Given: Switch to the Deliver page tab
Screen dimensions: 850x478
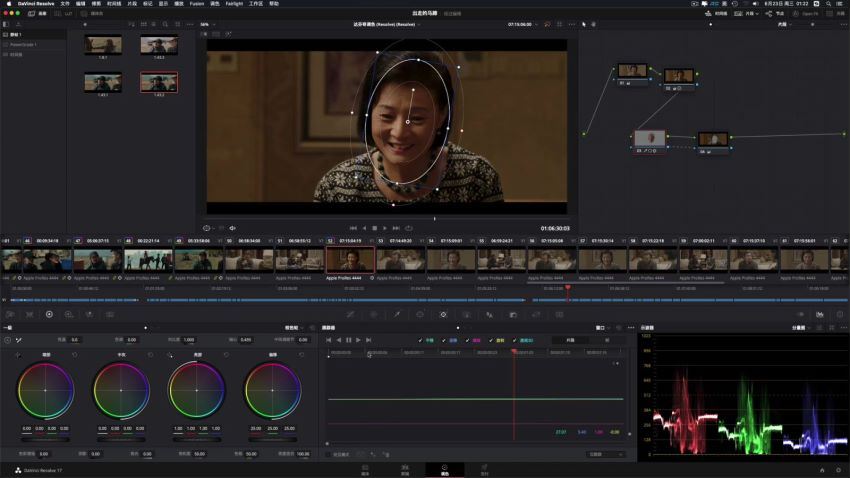Looking at the screenshot, I should [485, 470].
